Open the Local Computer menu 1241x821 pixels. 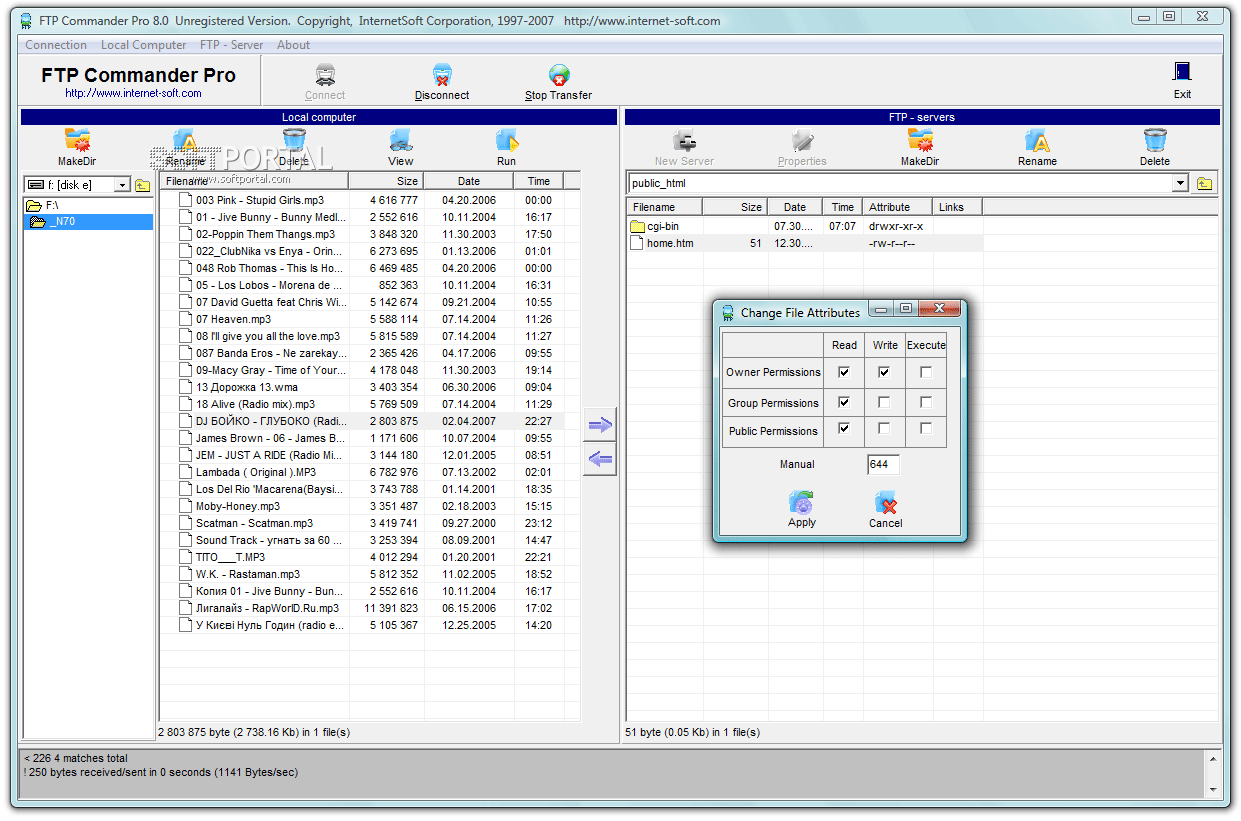pos(143,45)
